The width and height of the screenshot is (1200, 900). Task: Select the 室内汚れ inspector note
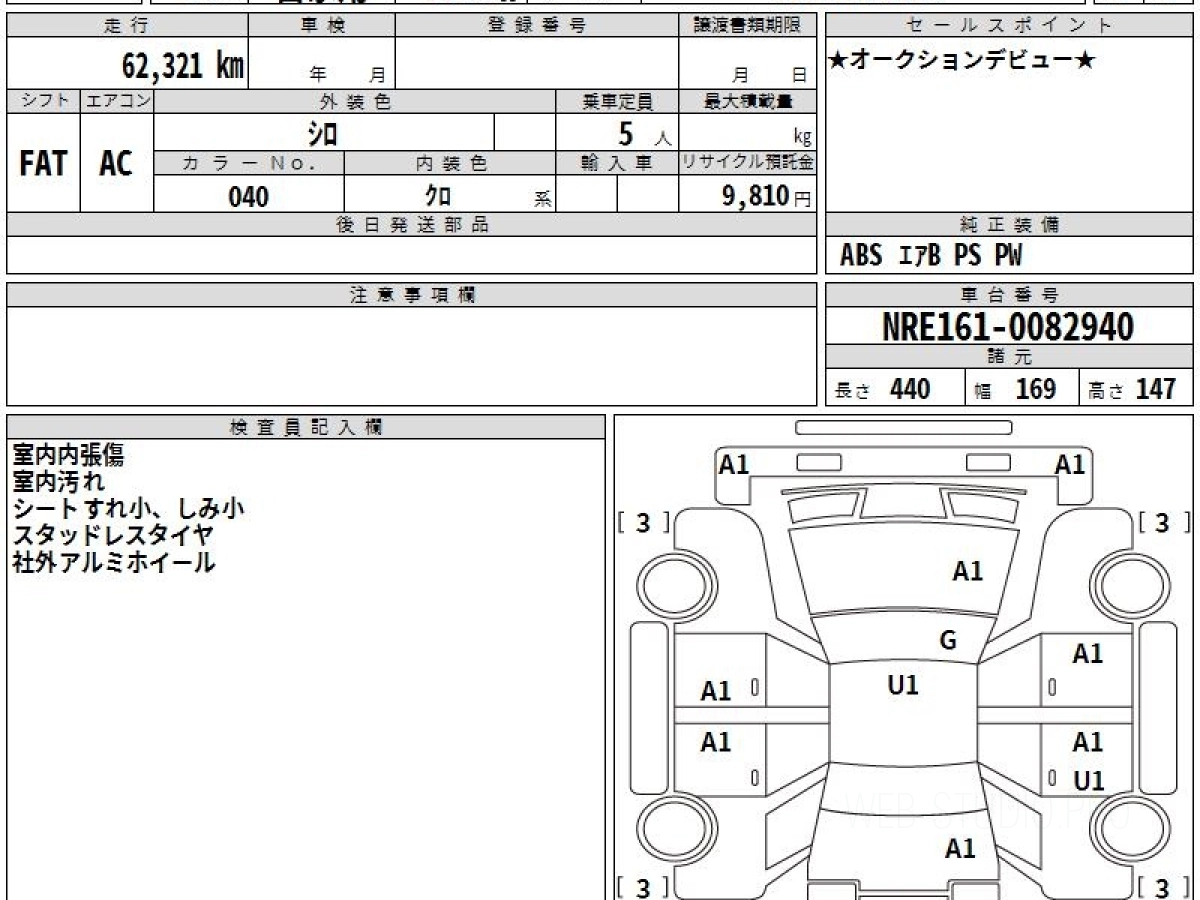click(x=58, y=482)
